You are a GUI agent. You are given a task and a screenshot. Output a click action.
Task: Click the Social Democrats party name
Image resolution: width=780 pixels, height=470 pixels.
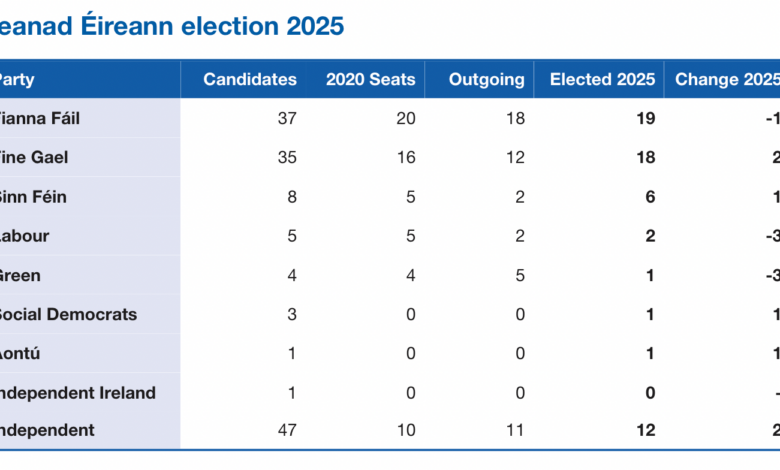pyautogui.click(x=66, y=314)
